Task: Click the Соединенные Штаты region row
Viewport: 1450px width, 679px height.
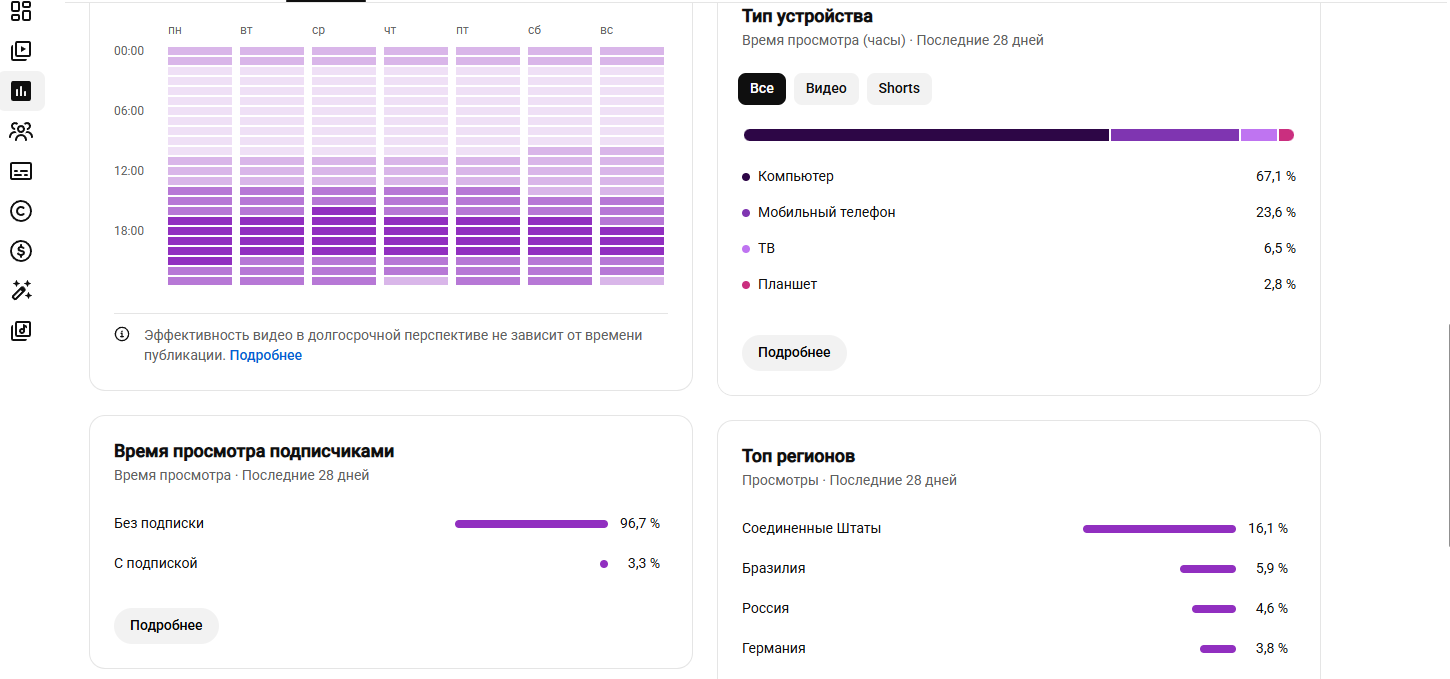Action: pyautogui.click(x=1015, y=528)
